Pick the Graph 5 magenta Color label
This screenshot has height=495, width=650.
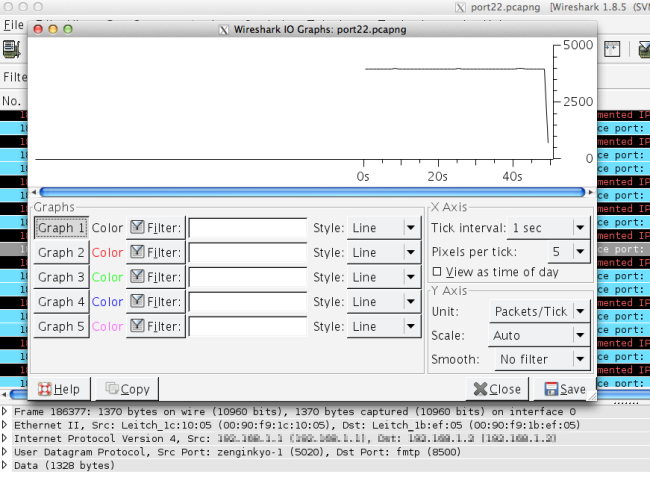tap(107, 326)
